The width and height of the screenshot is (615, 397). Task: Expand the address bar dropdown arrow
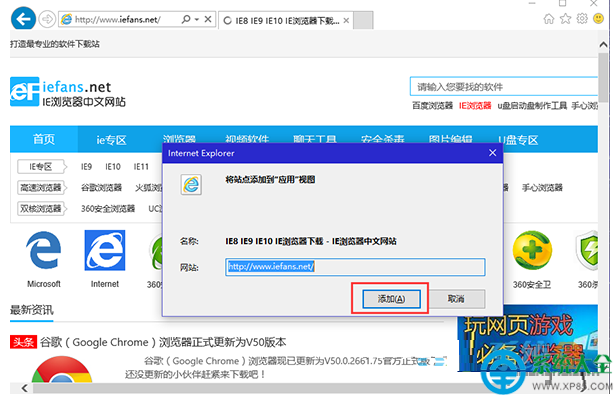pos(197,19)
